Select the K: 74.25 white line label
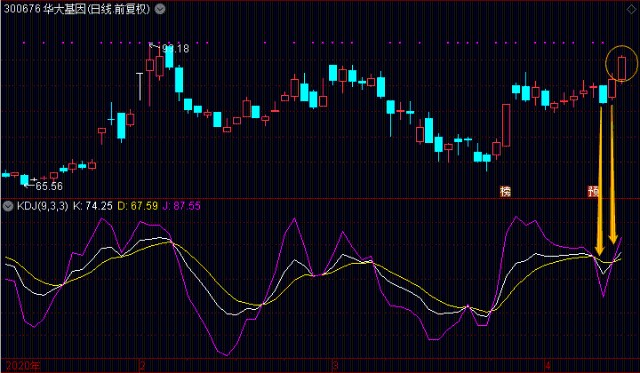640x373 pixels. pyautogui.click(x=92, y=206)
